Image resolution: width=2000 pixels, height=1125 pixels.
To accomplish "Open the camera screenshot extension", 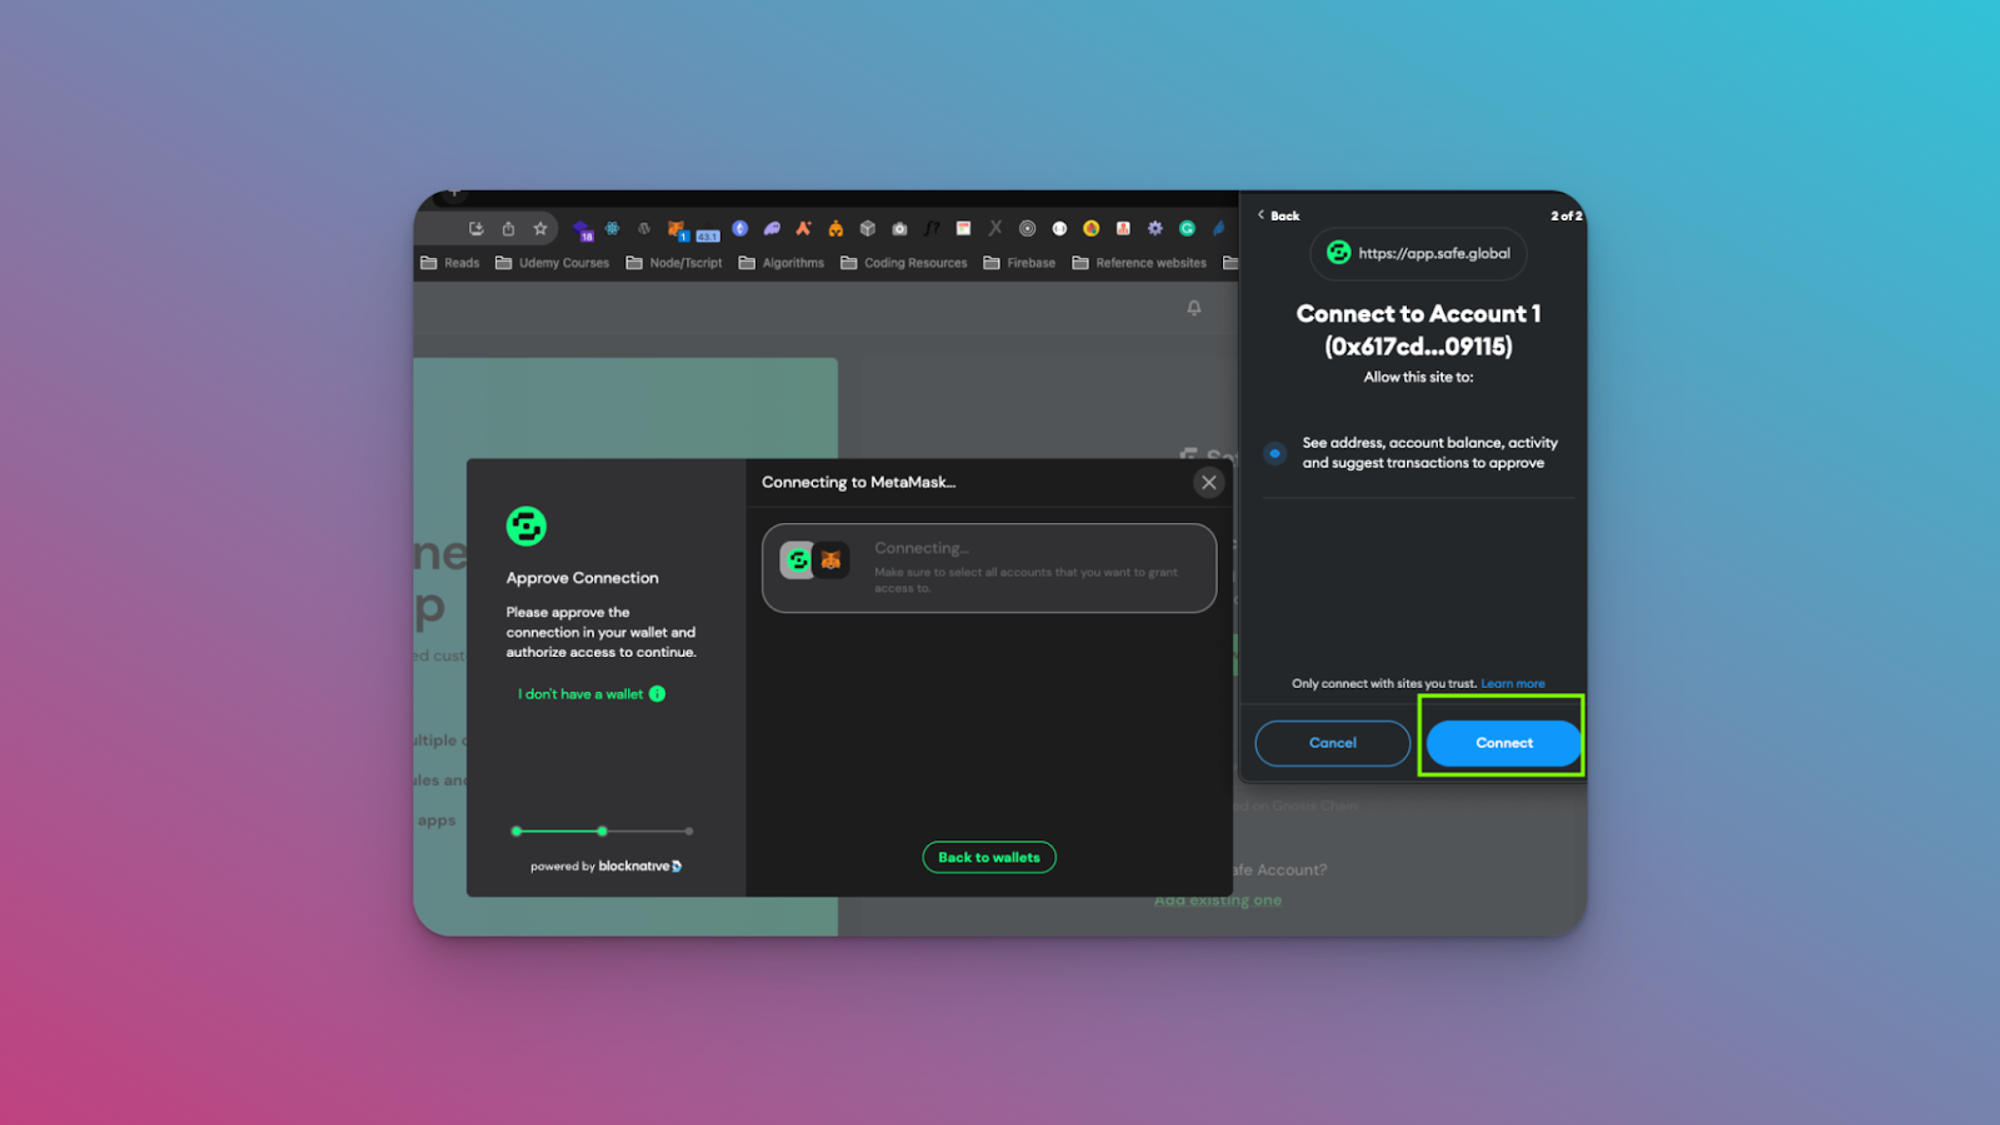I will (900, 229).
